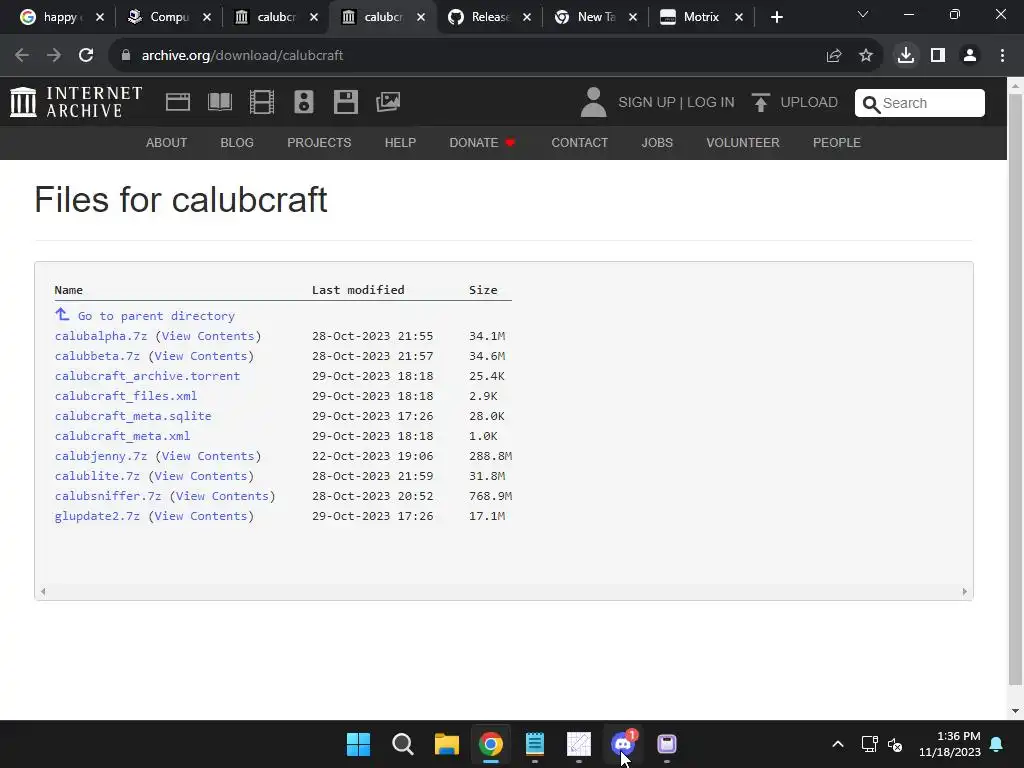The image size is (1024, 768).
Task: Open the HELP menu item
Action: coord(400,142)
